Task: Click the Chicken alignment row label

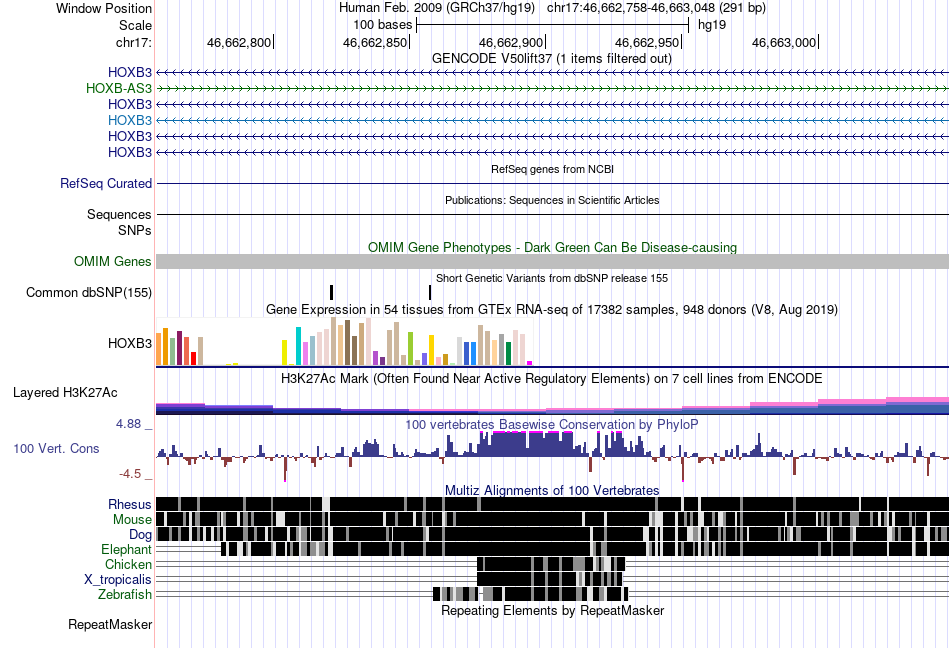Action: click(128, 564)
